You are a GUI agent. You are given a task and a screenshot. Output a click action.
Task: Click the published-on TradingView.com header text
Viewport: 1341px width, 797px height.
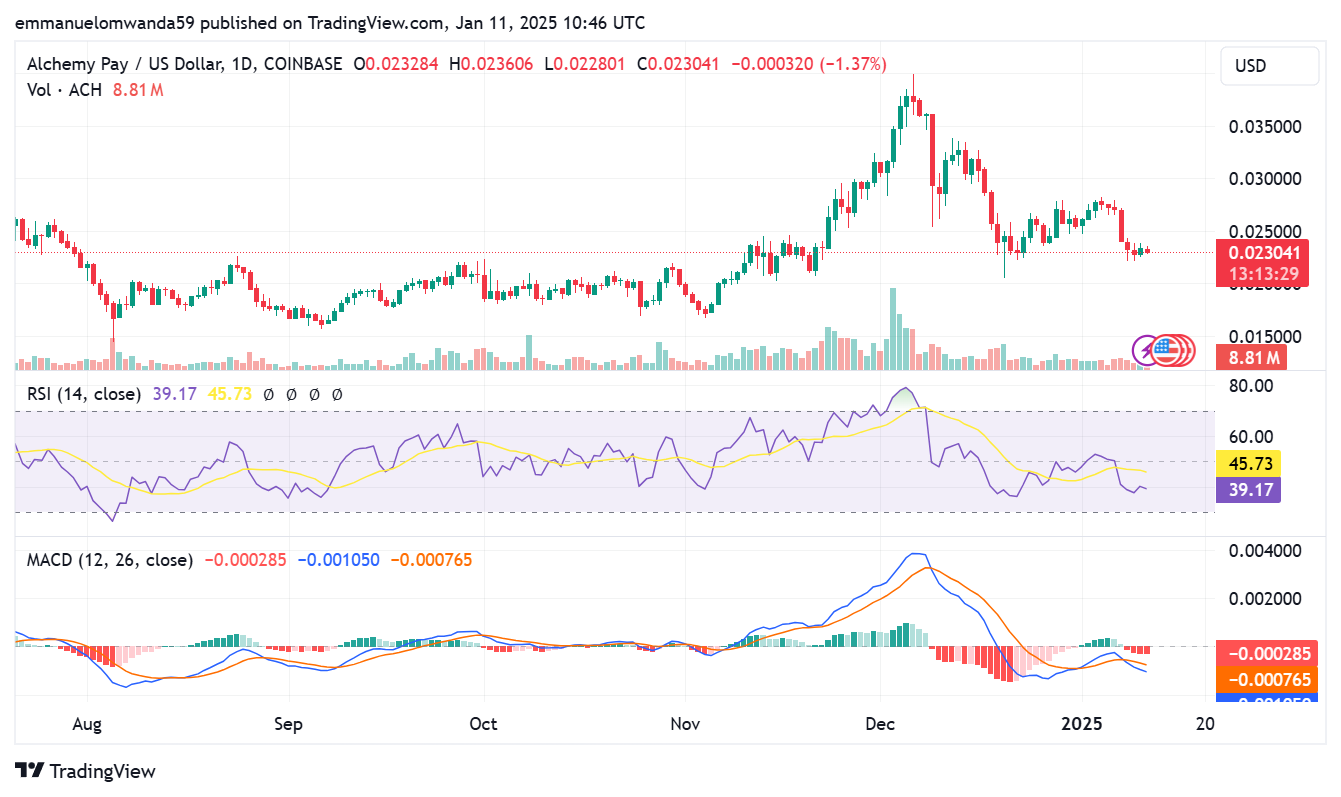click(331, 22)
